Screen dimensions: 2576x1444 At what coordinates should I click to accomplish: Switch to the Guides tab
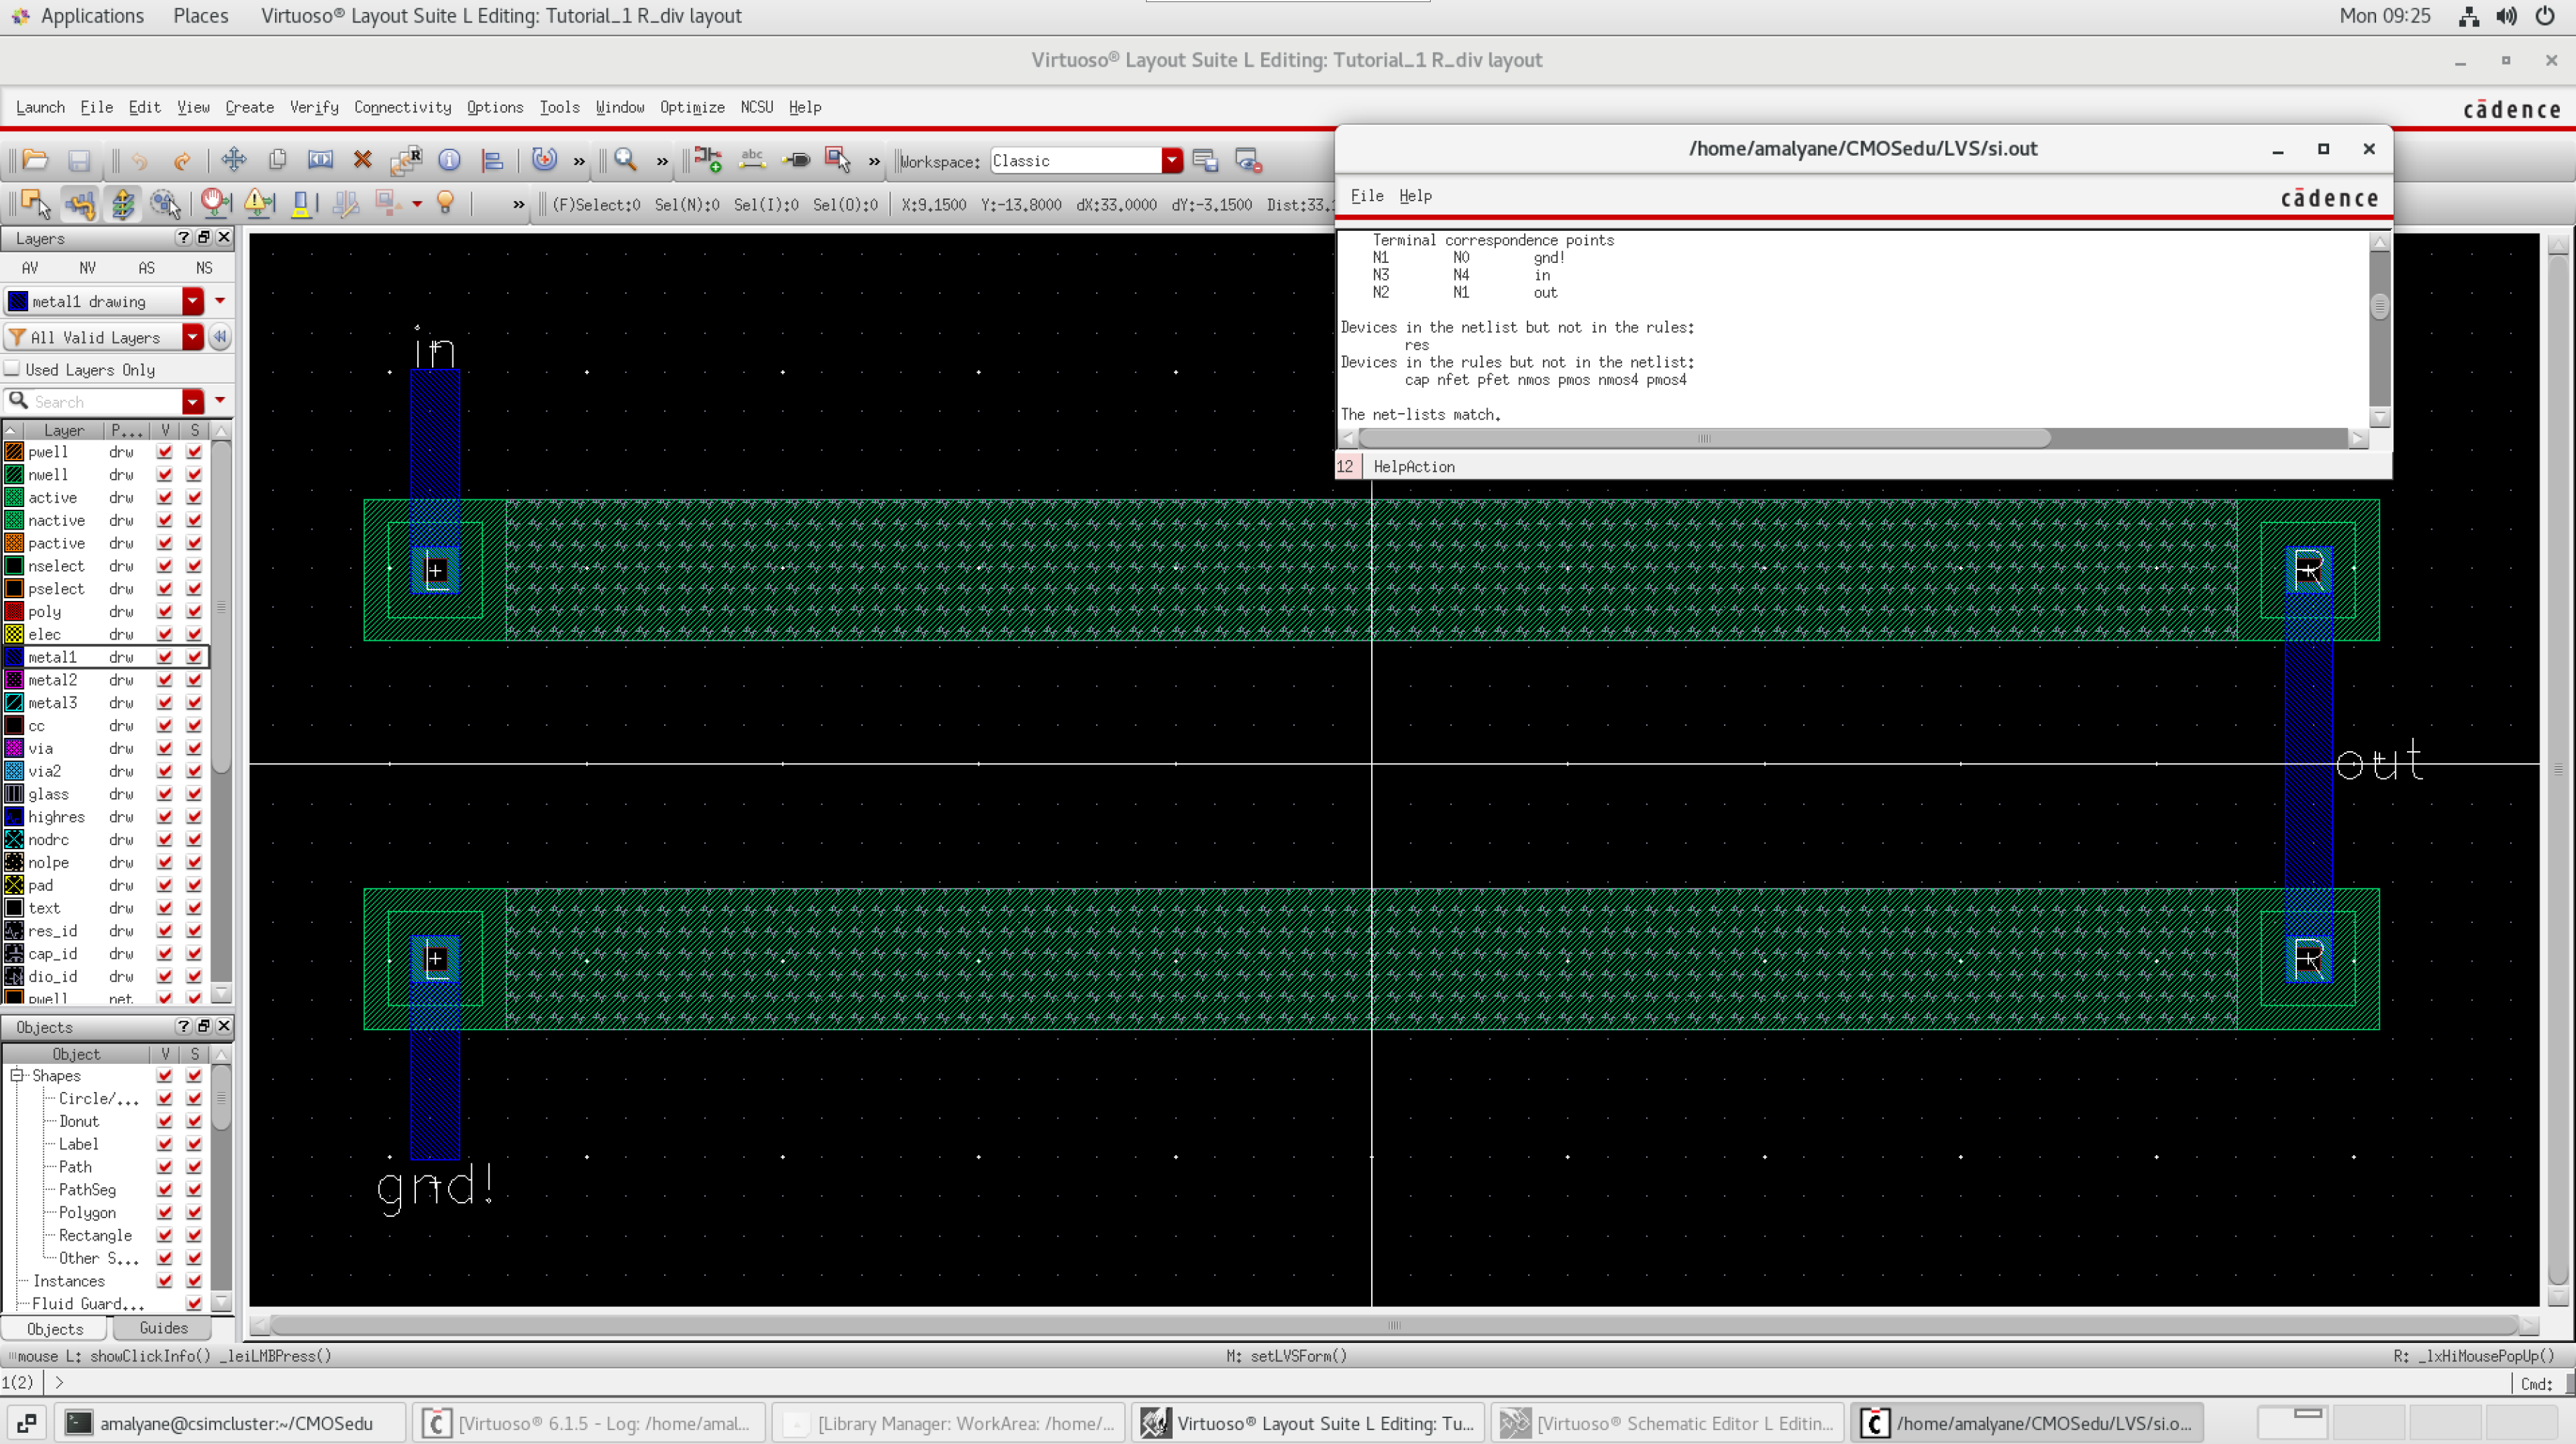pos(163,1328)
